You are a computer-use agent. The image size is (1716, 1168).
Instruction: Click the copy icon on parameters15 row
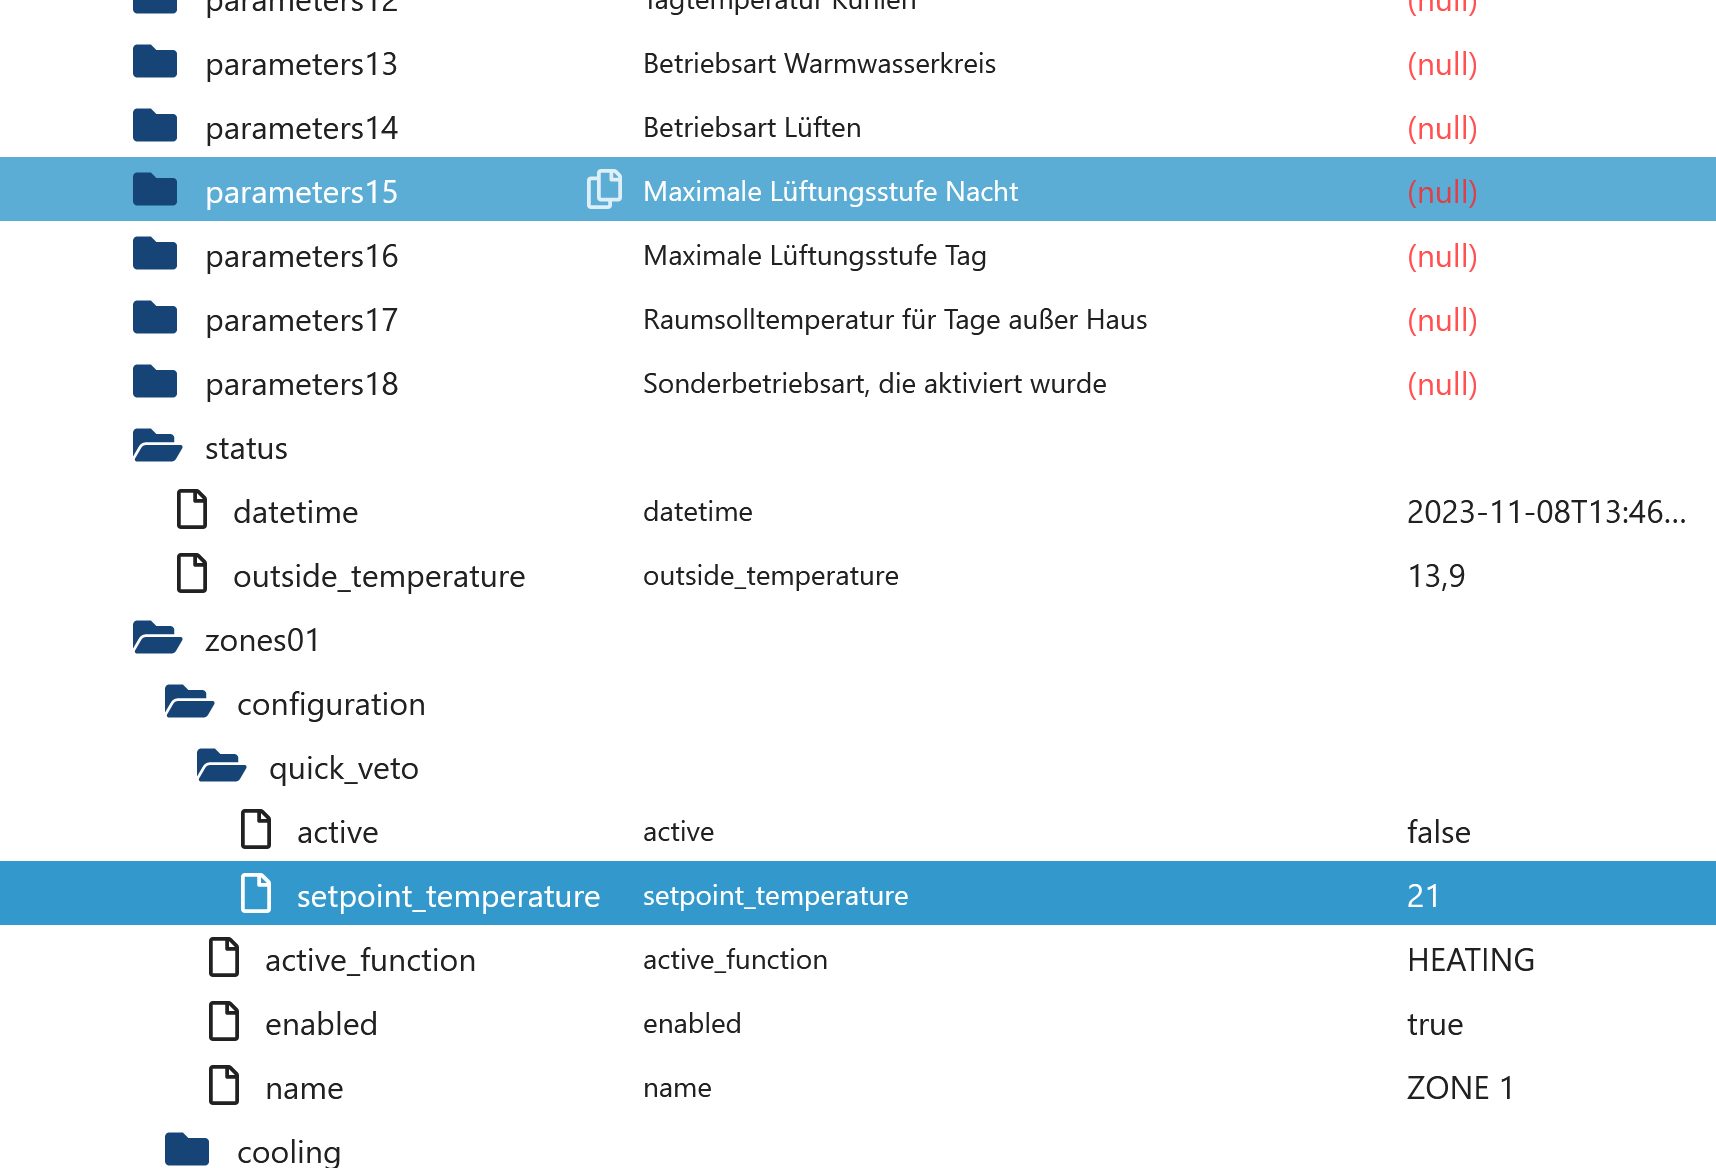[604, 189]
